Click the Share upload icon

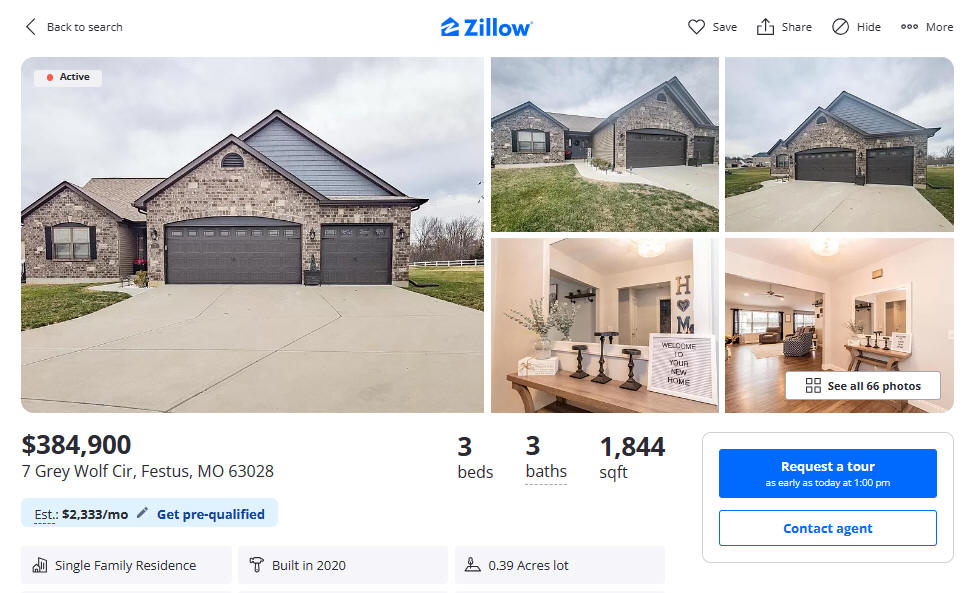765,26
